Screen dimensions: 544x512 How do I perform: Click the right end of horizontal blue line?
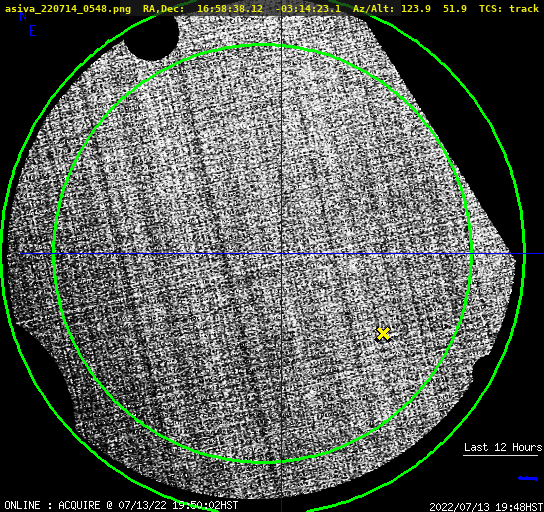click(541, 254)
